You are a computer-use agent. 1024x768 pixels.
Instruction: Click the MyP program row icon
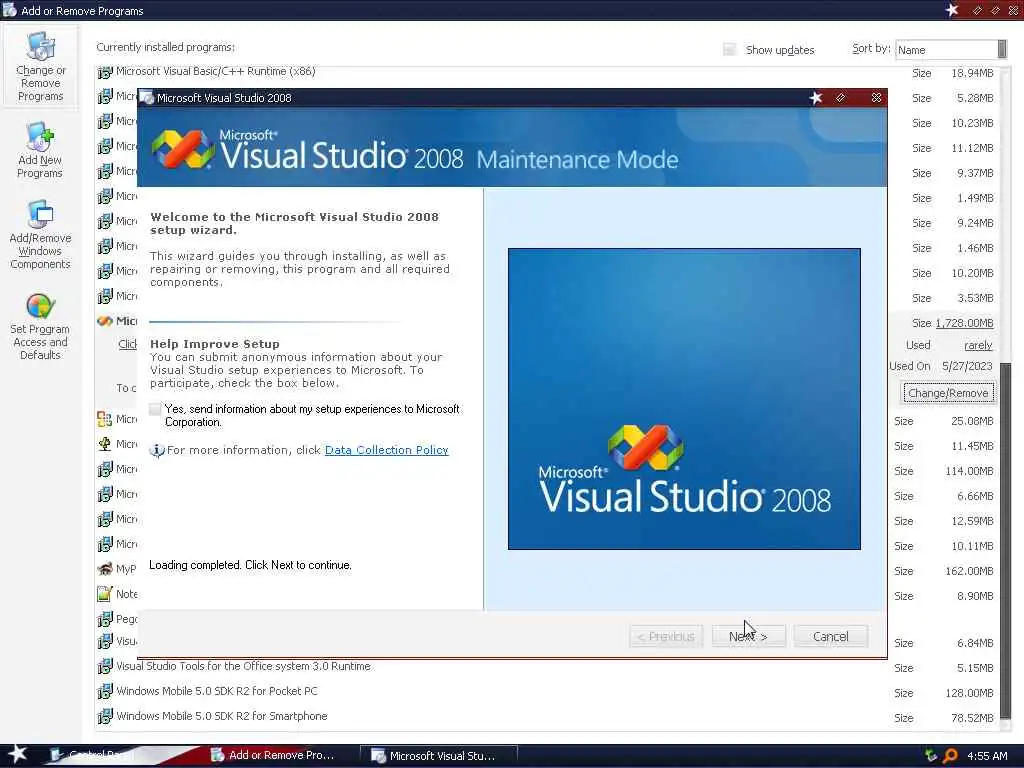(x=104, y=569)
